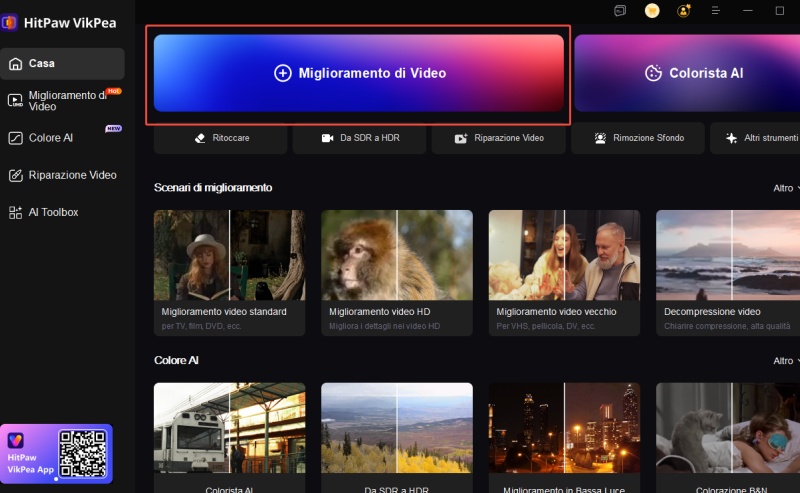Expand Altro dropdown in Colore AI section
The width and height of the screenshot is (800, 493).
pos(786,361)
